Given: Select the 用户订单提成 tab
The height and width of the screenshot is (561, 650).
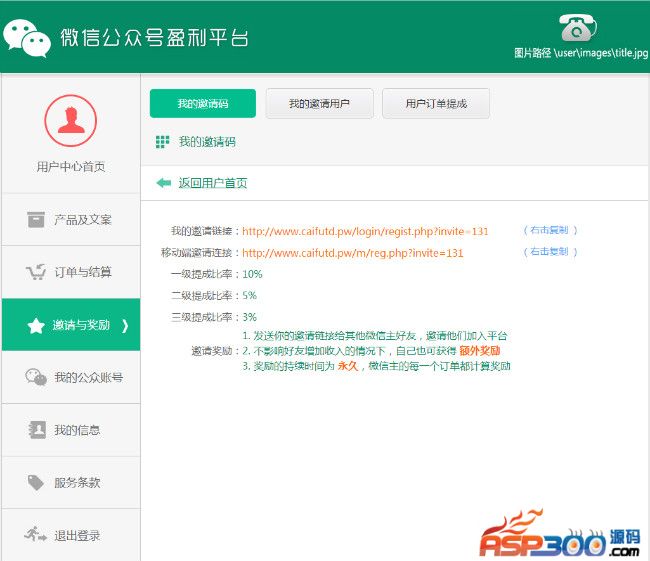Looking at the screenshot, I should point(435,103).
